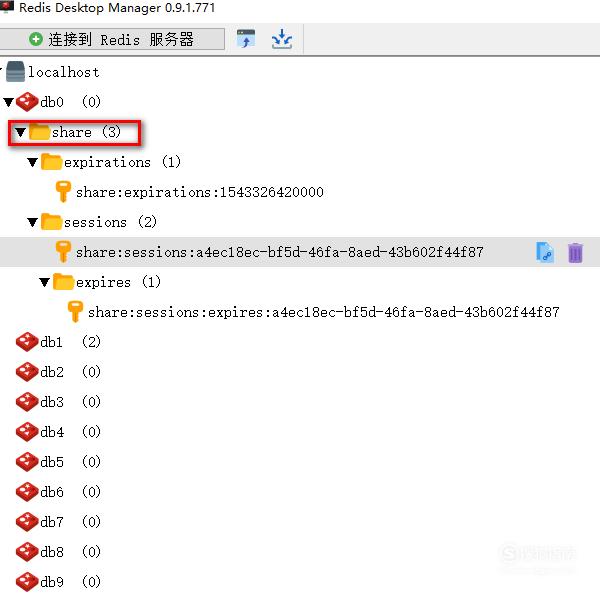This screenshot has width=600, height=600.
Task: Select the db1 (2) label
Action: click(71, 342)
